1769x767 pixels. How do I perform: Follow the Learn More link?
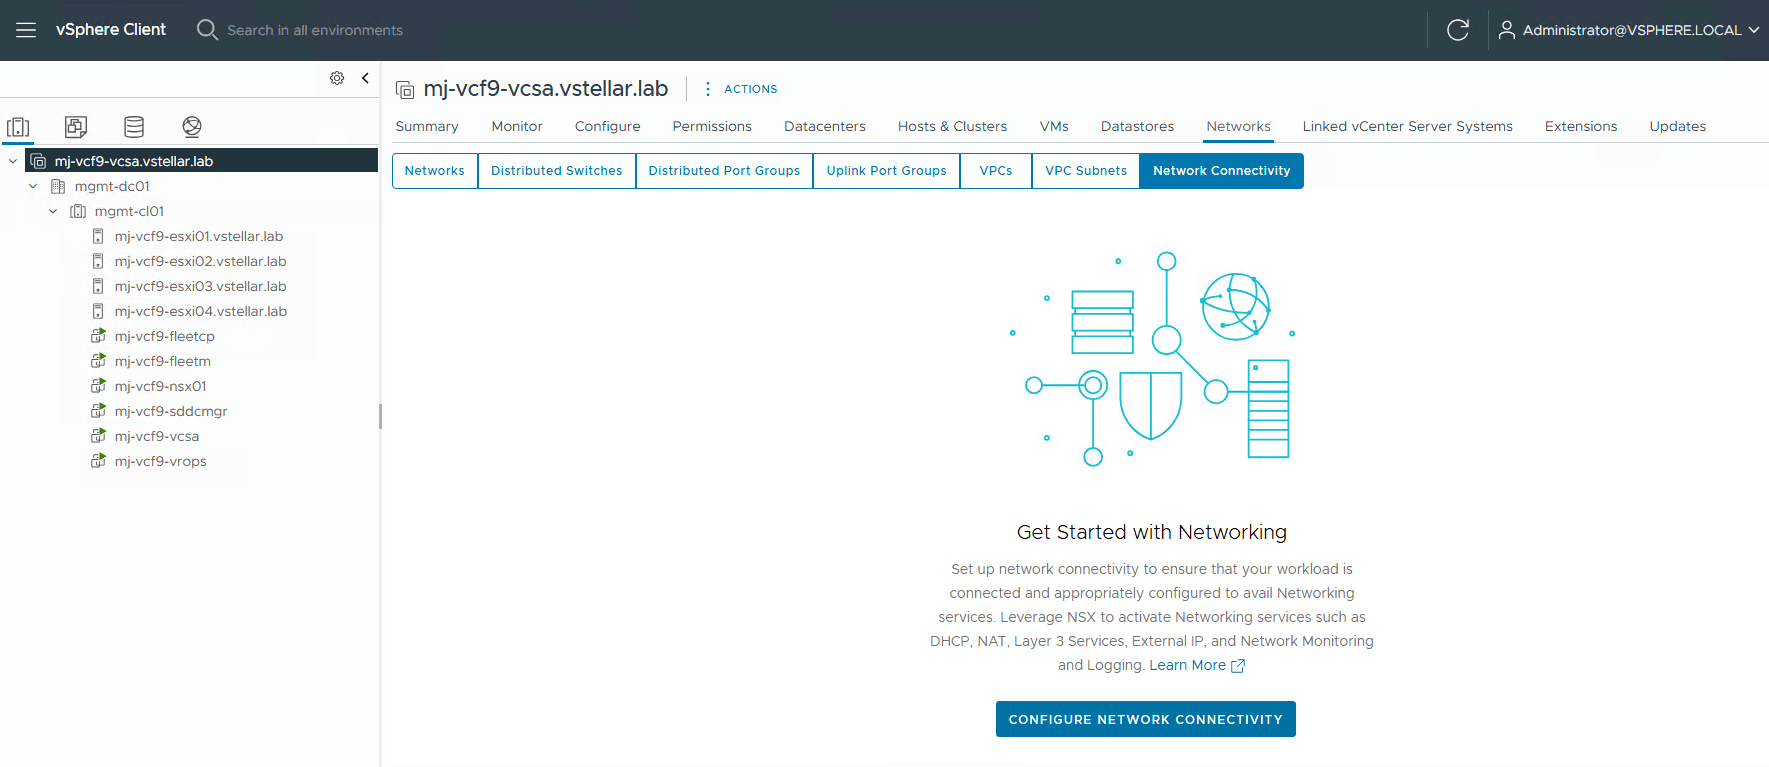pos(1187,665)
